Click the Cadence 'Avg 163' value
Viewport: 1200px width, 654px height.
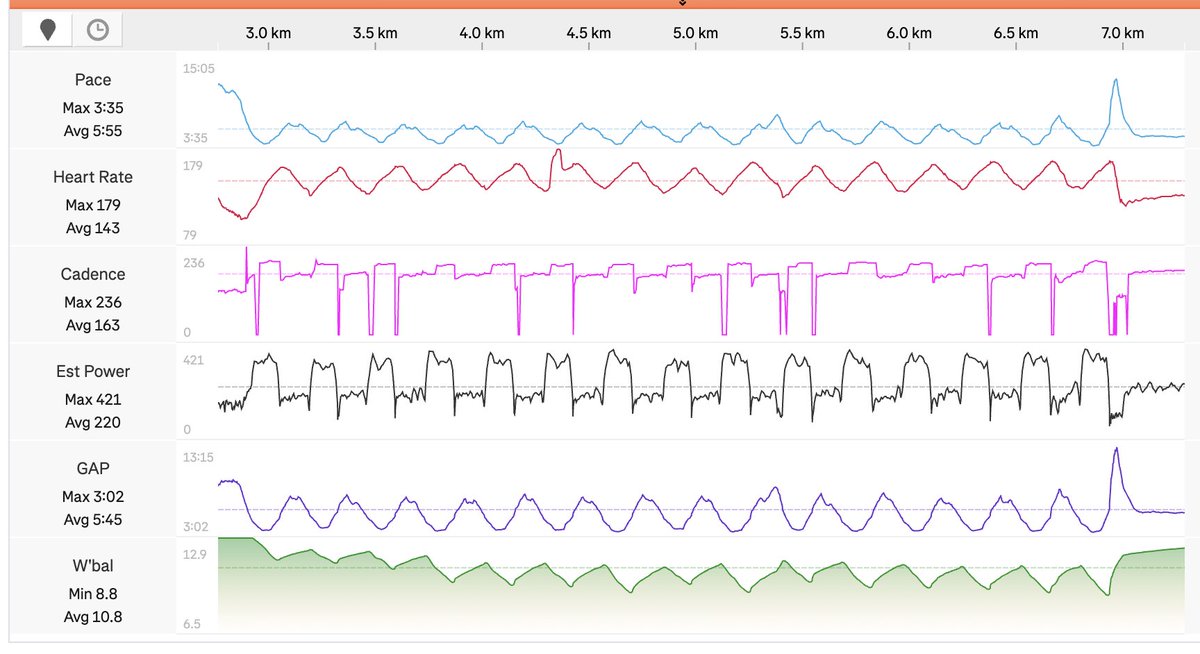pyautogui.click(x=93, y=325)
